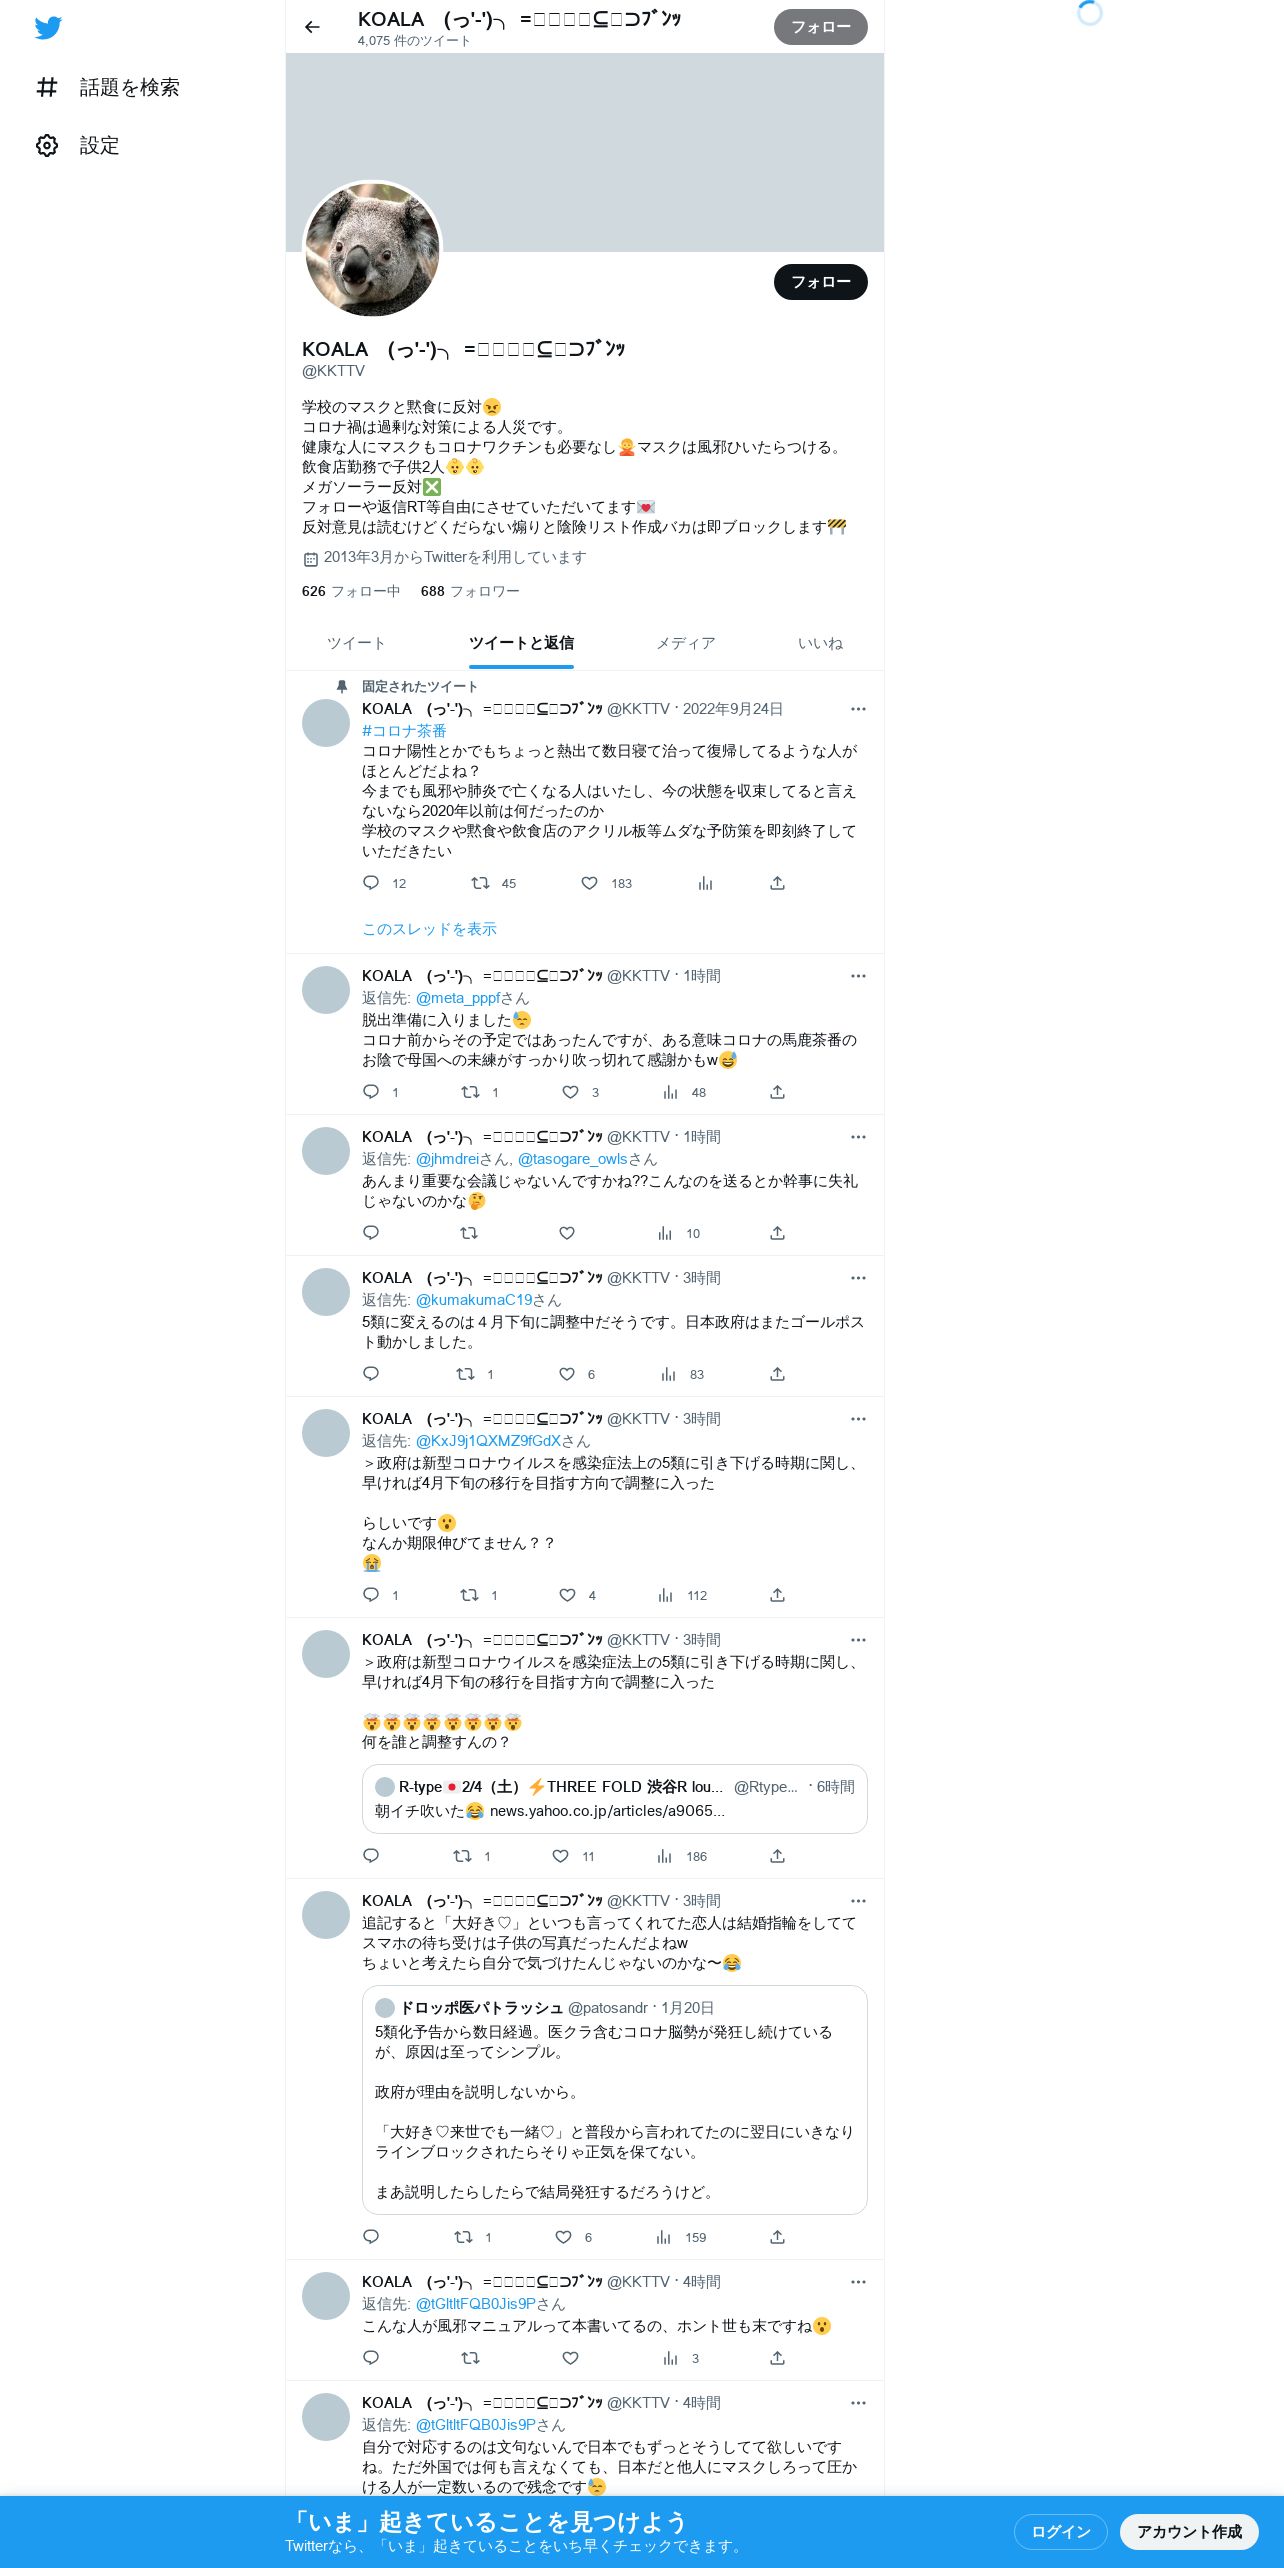Image resolution: width=1284 pixels, height=2568 pixels.
Task: Like the pinned tweet with 183 likes
Action: [590, 883]
